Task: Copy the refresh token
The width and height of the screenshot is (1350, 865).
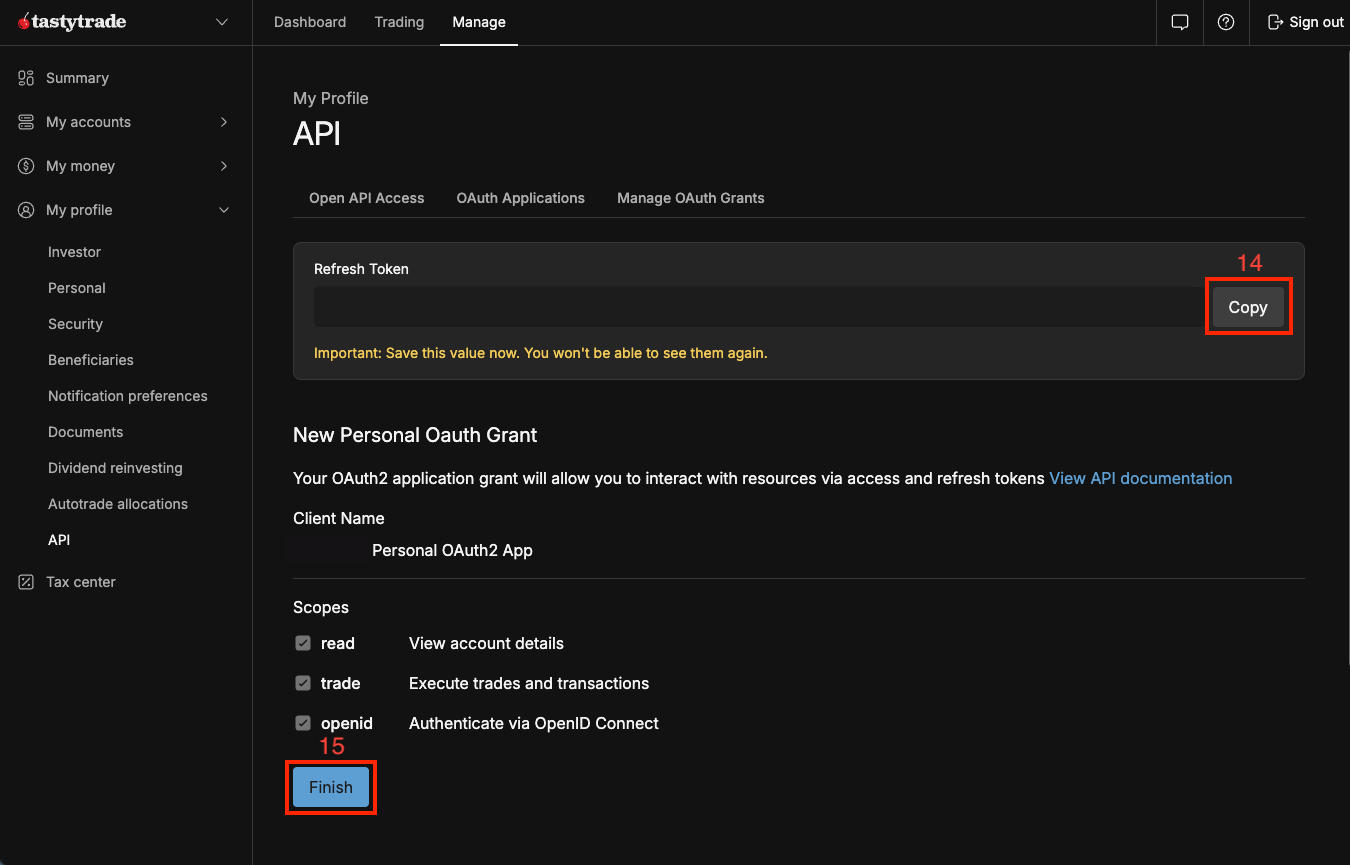Action: coord(1248,307)
